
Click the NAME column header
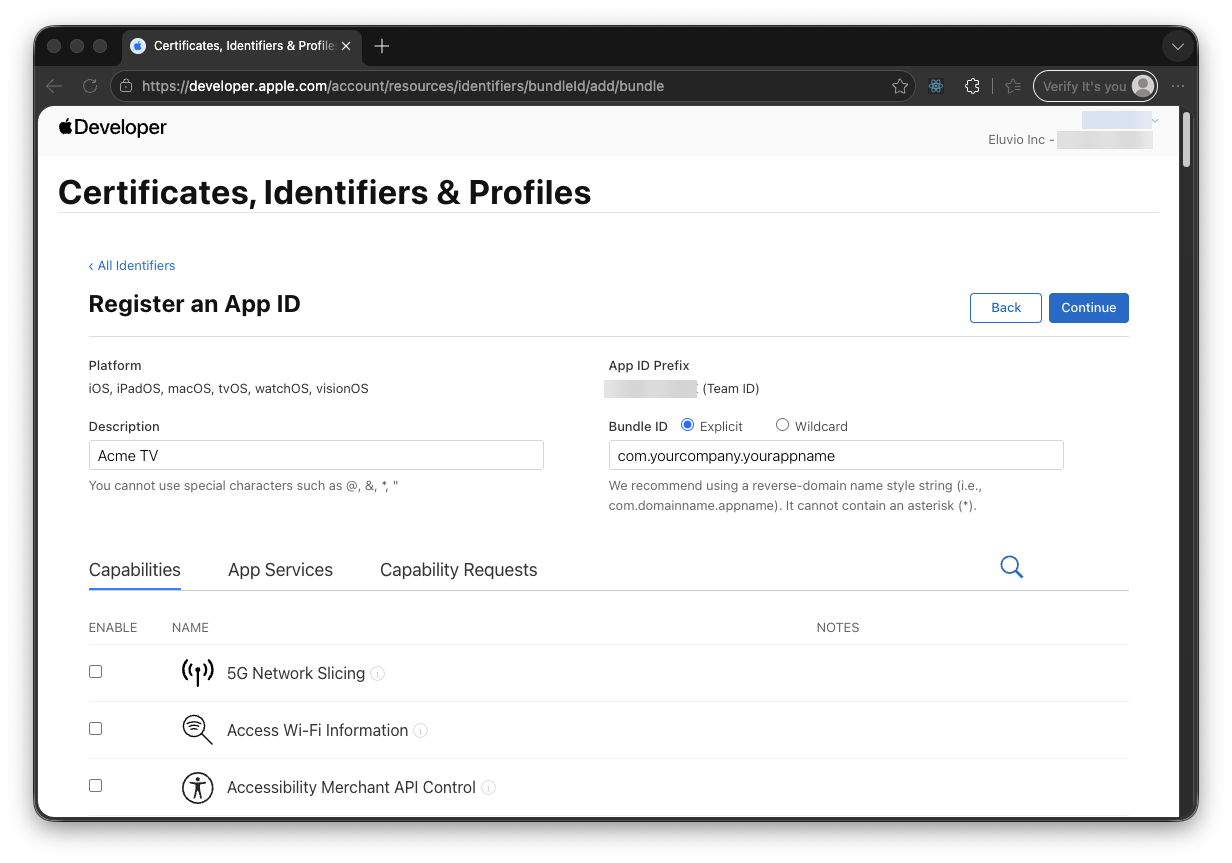click(190, 627)
